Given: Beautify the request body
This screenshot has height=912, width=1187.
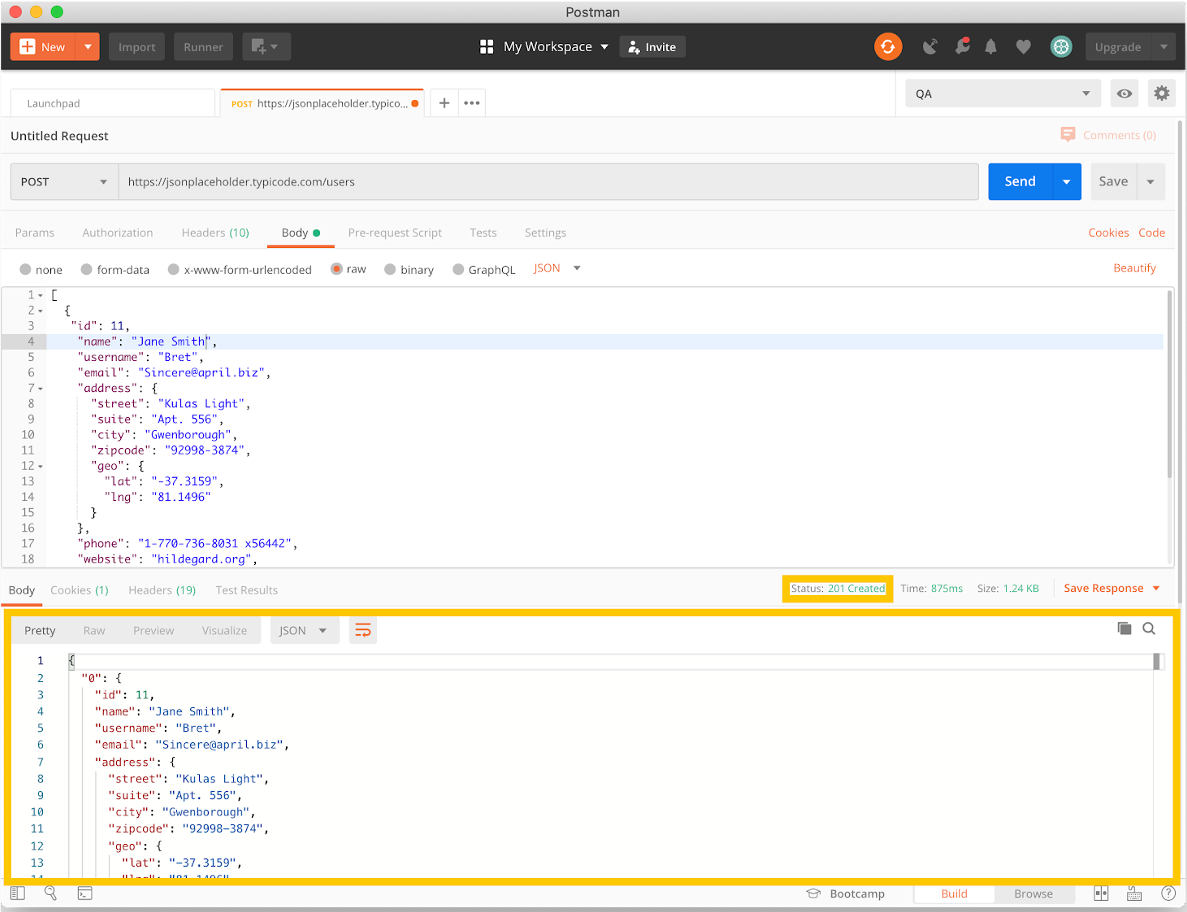Looking at the screenshot, I should click(x=1134, y=268).
